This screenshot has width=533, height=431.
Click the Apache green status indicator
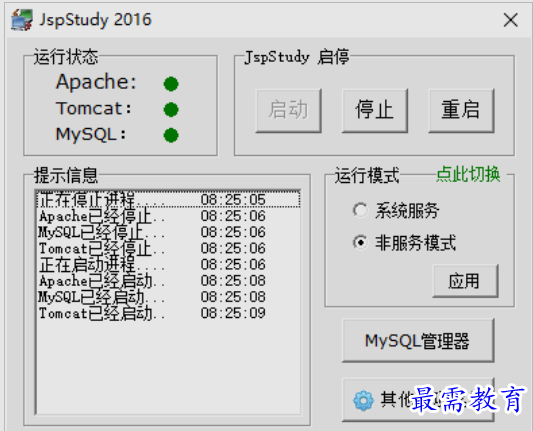(171, 84)
